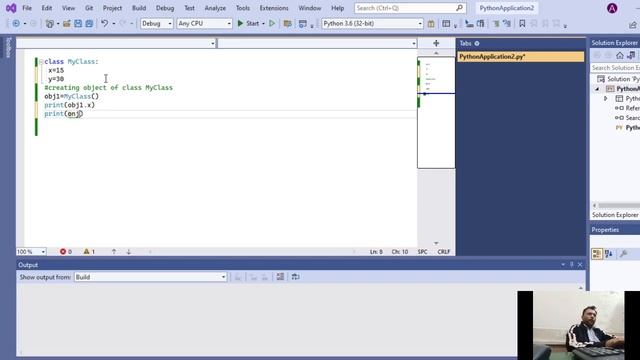Viewport: 640px width, 360px height.
Task: Collapse the PythonApplication project tree node
Action: 597,89
